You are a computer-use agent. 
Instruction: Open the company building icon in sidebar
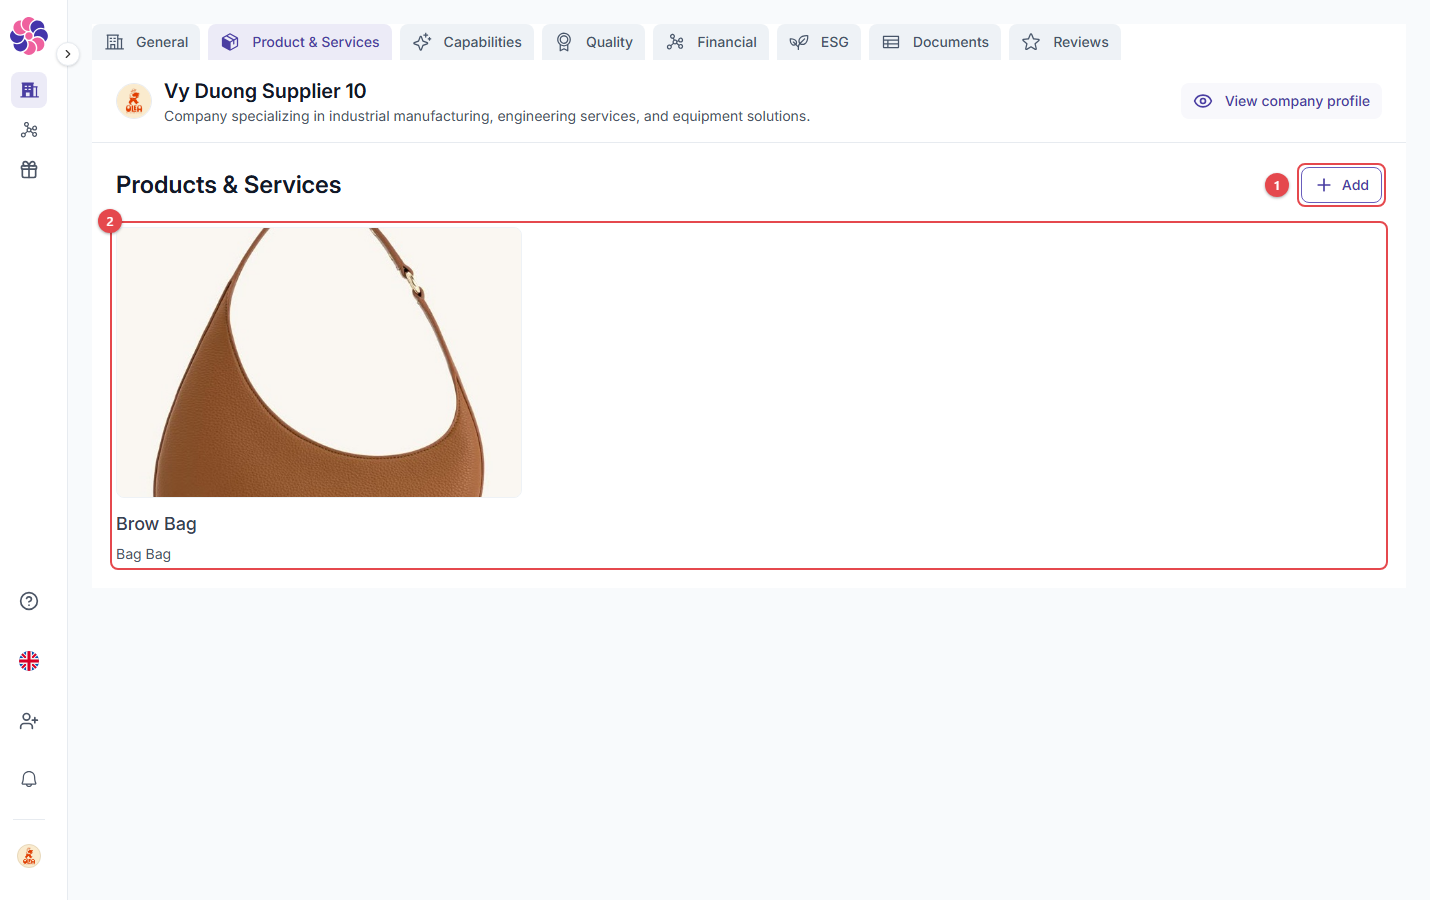point(29,90)
